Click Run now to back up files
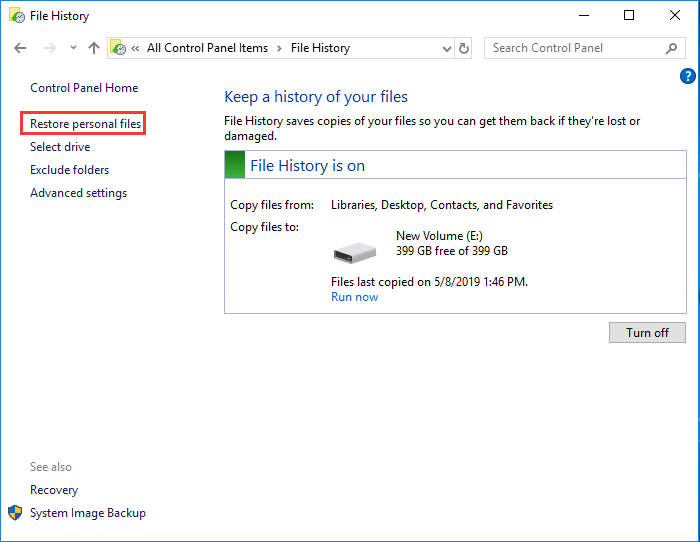The image size is (700, 542). coord(354,297)
